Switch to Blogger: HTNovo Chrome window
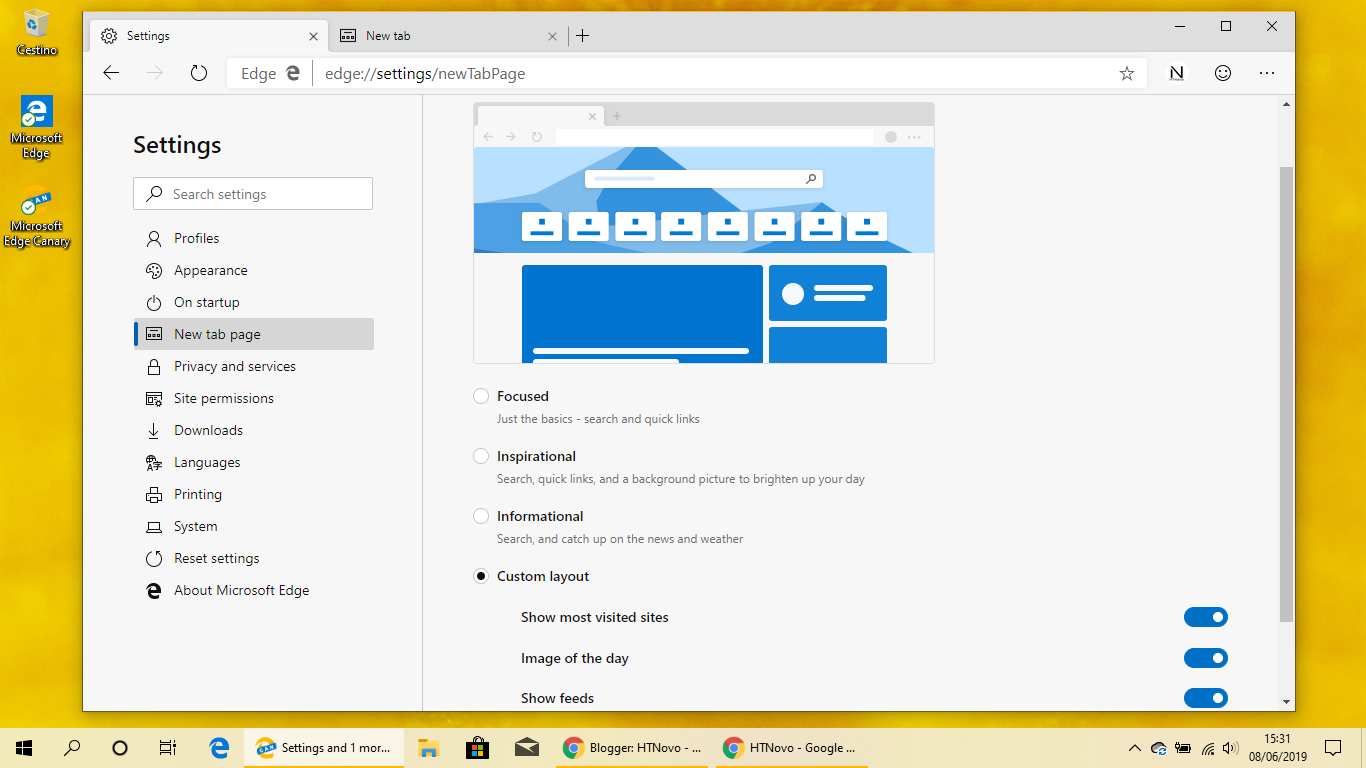This screenshot has height=768, width=1366. tap(632, 748)
